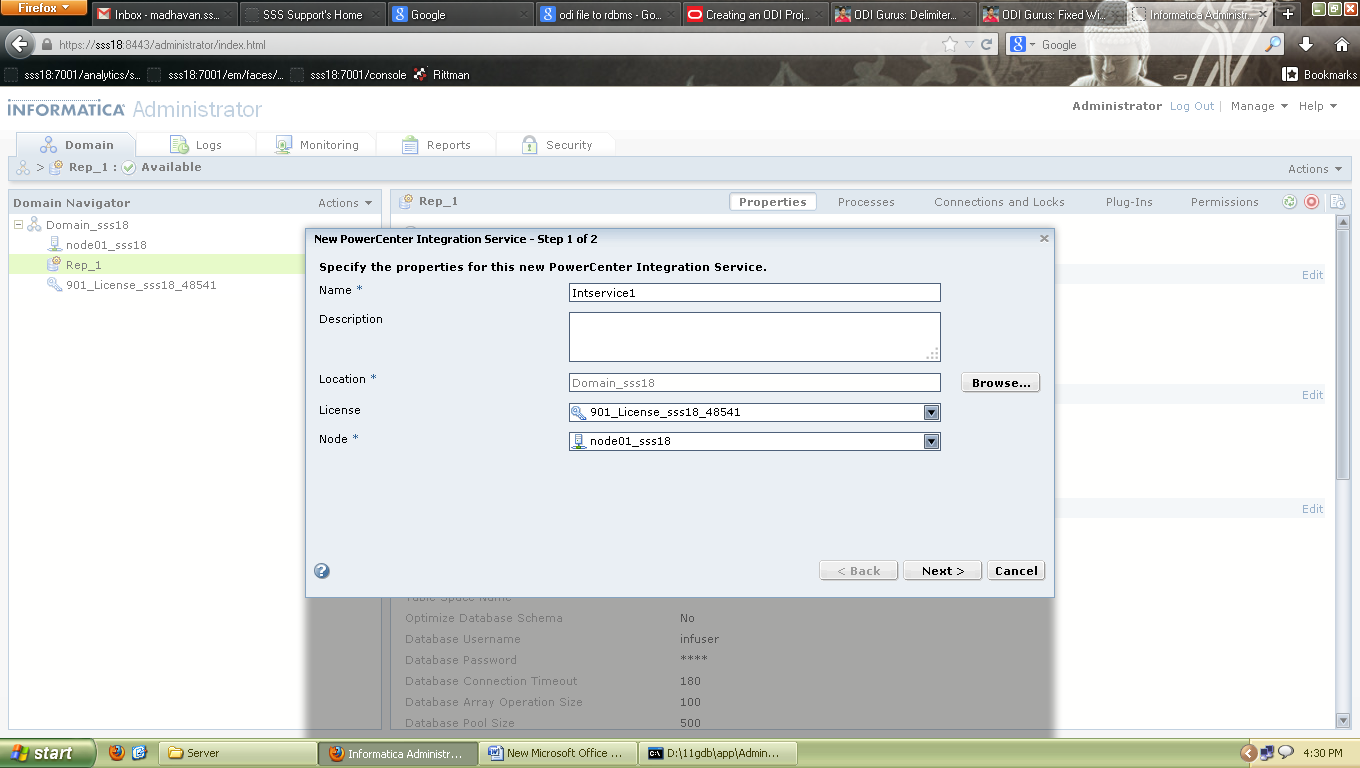Select Rep_1 in Domain Navigator

(84, 265)
